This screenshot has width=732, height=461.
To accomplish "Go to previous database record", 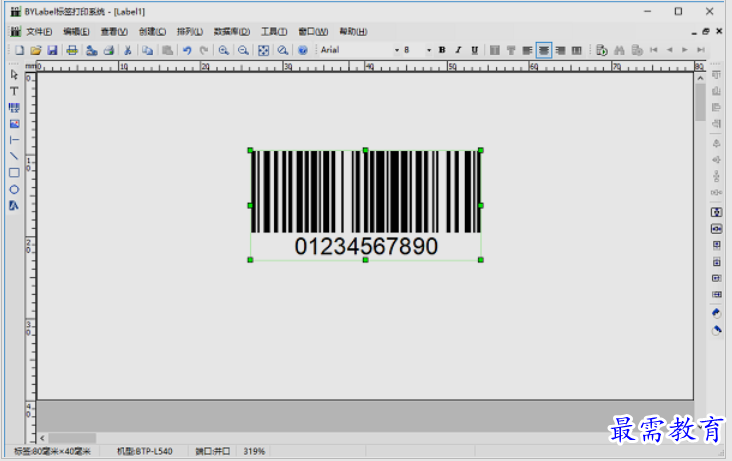I will 669,50.
